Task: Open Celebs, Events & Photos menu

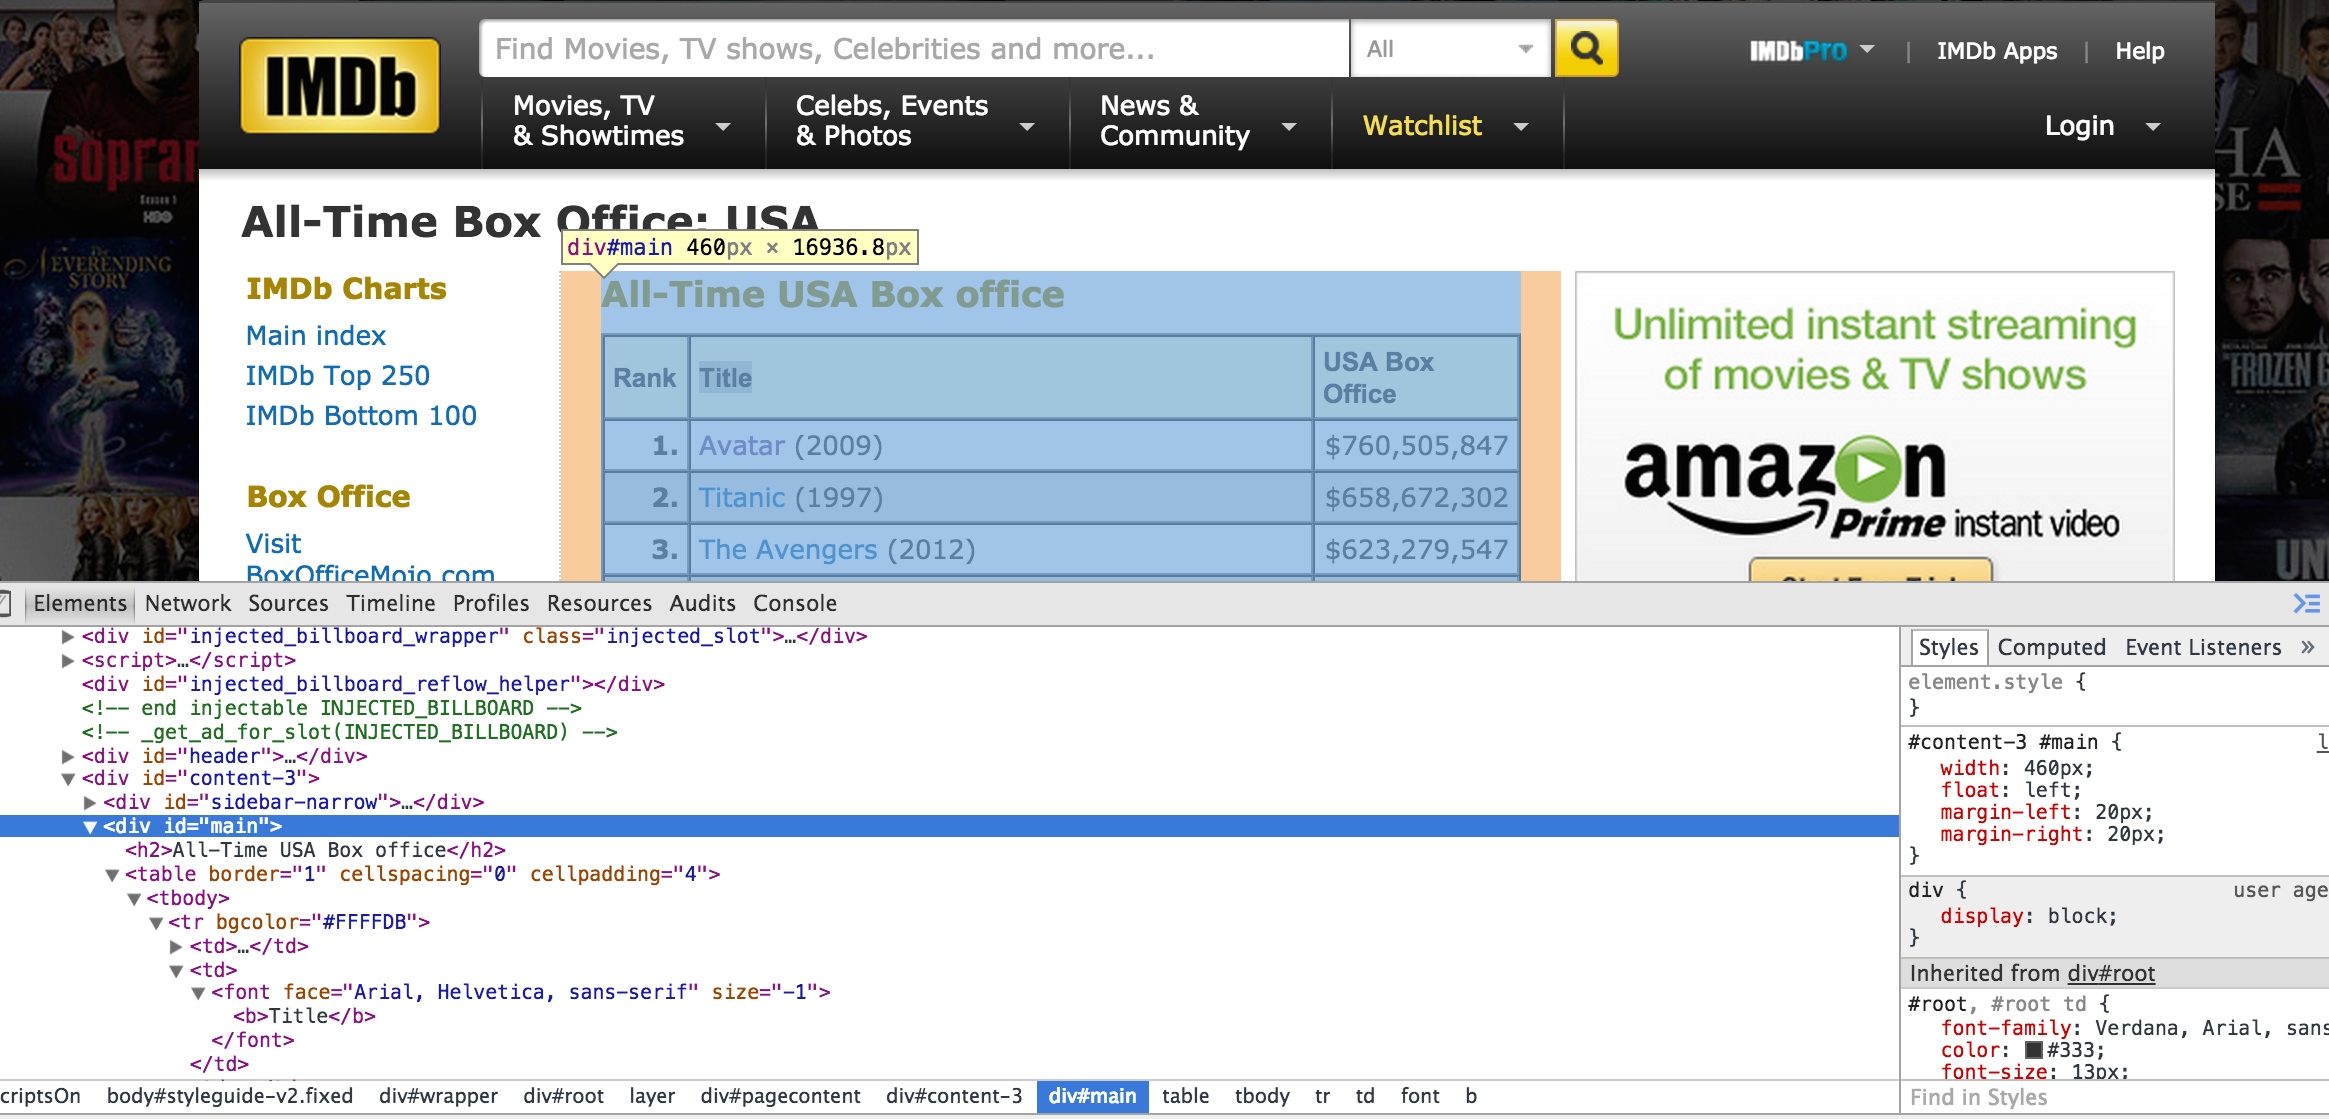Action: tap(915, 121)
